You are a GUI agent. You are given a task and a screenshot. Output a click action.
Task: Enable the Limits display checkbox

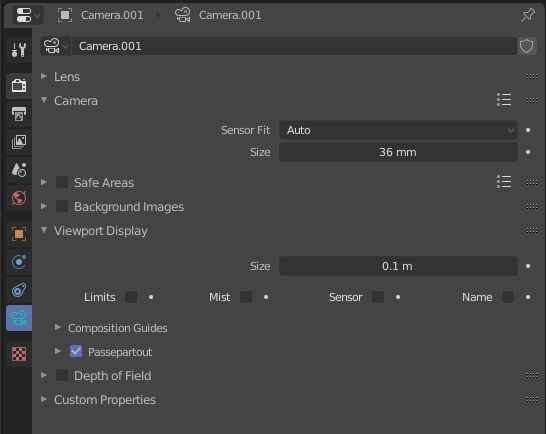[131, 297]
